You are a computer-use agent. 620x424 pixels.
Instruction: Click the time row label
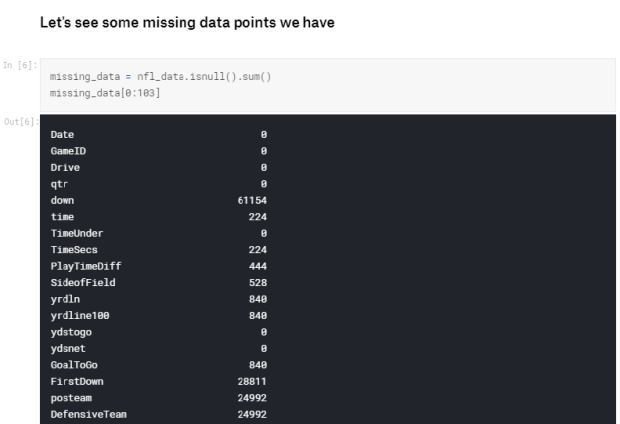point(62,217)
